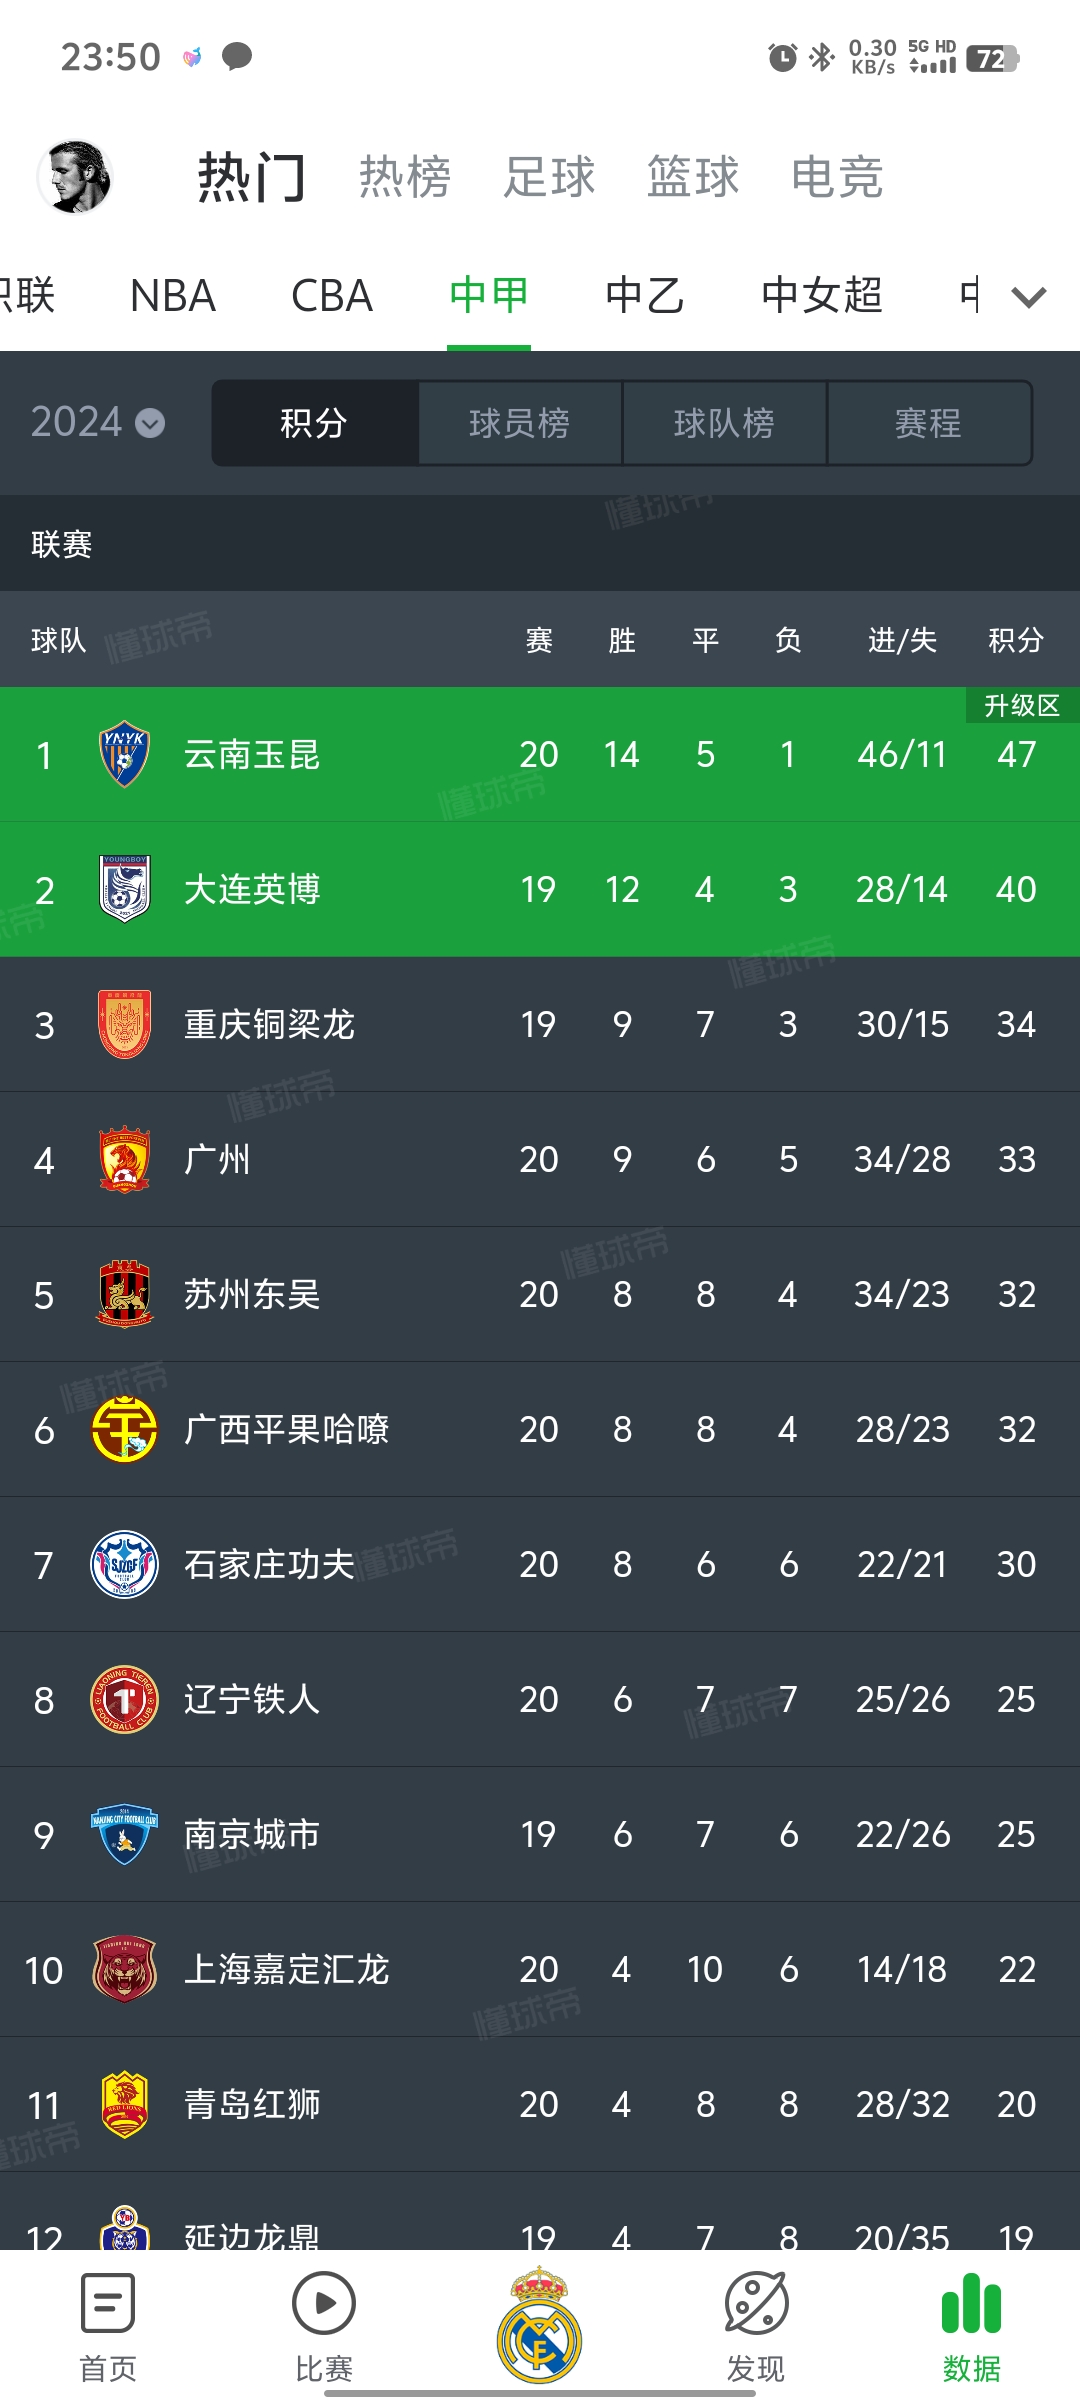Viewport: 1080px width, 2400px height.
Task: Switch to the 赛程 segment
Action: click(928, 423)
